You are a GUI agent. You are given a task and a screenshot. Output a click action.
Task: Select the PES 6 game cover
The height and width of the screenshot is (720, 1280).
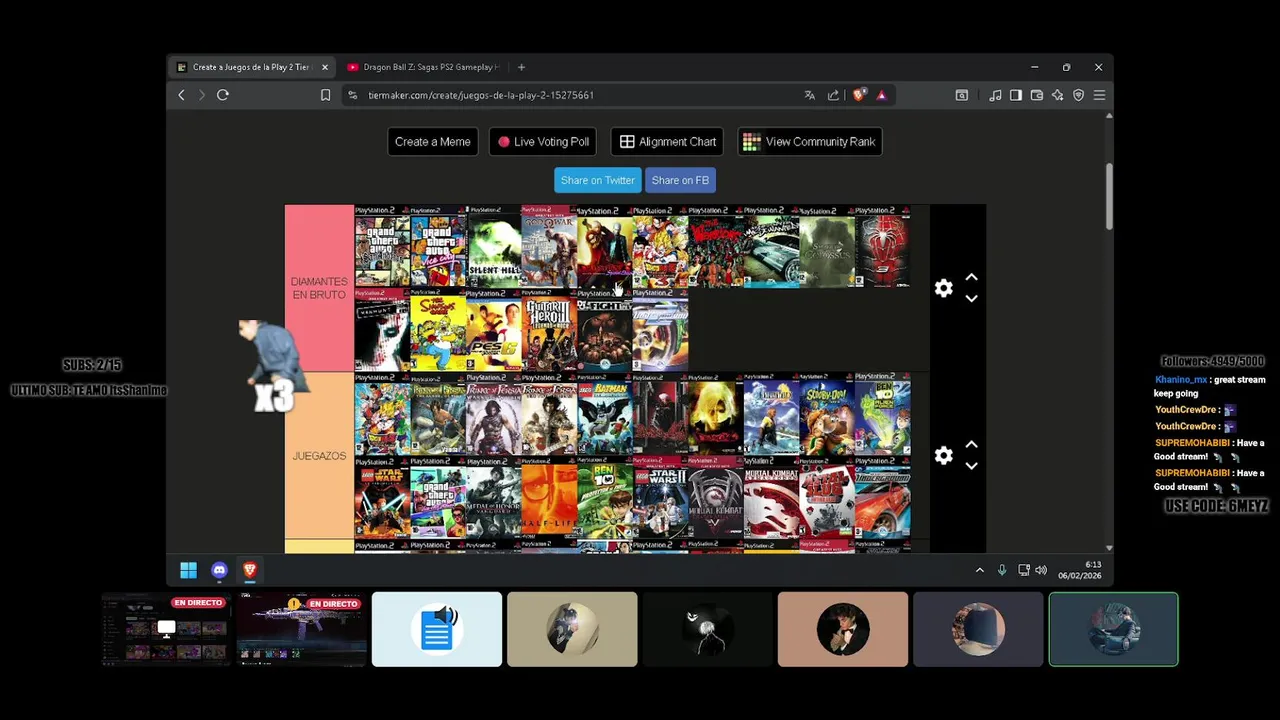coord(493,331)
